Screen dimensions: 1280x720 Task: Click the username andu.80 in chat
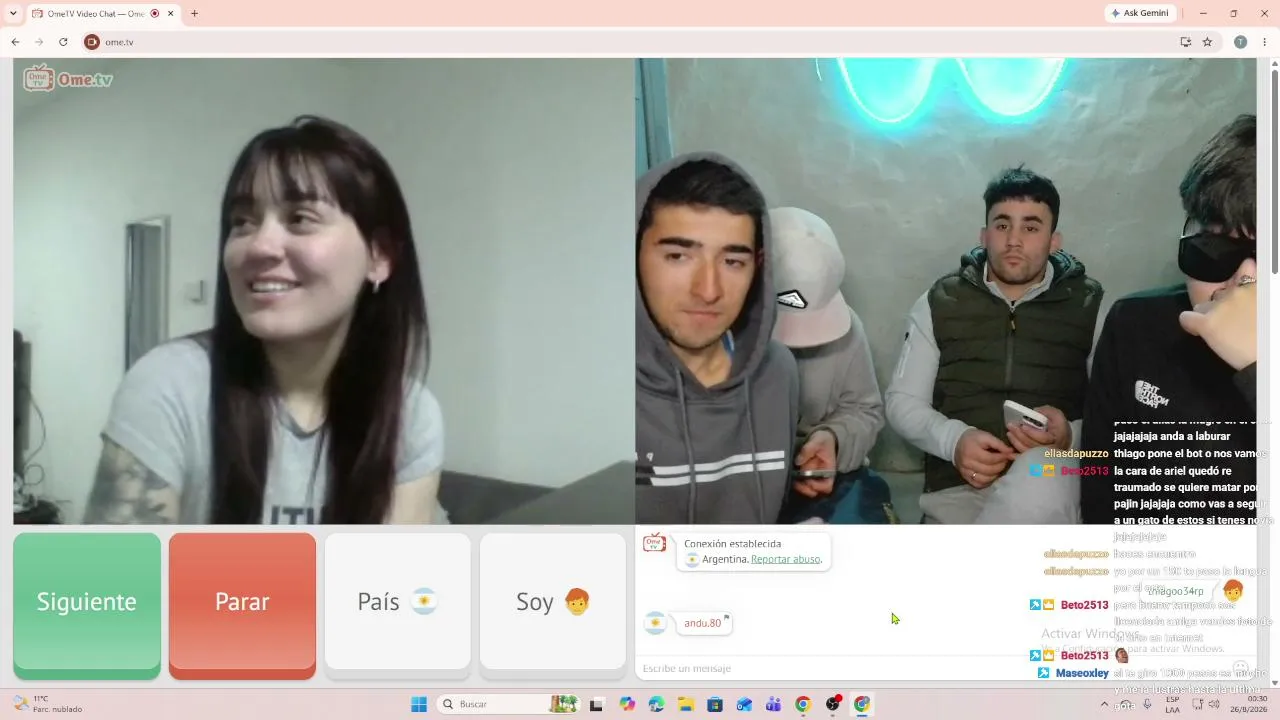tap(702, 623)
